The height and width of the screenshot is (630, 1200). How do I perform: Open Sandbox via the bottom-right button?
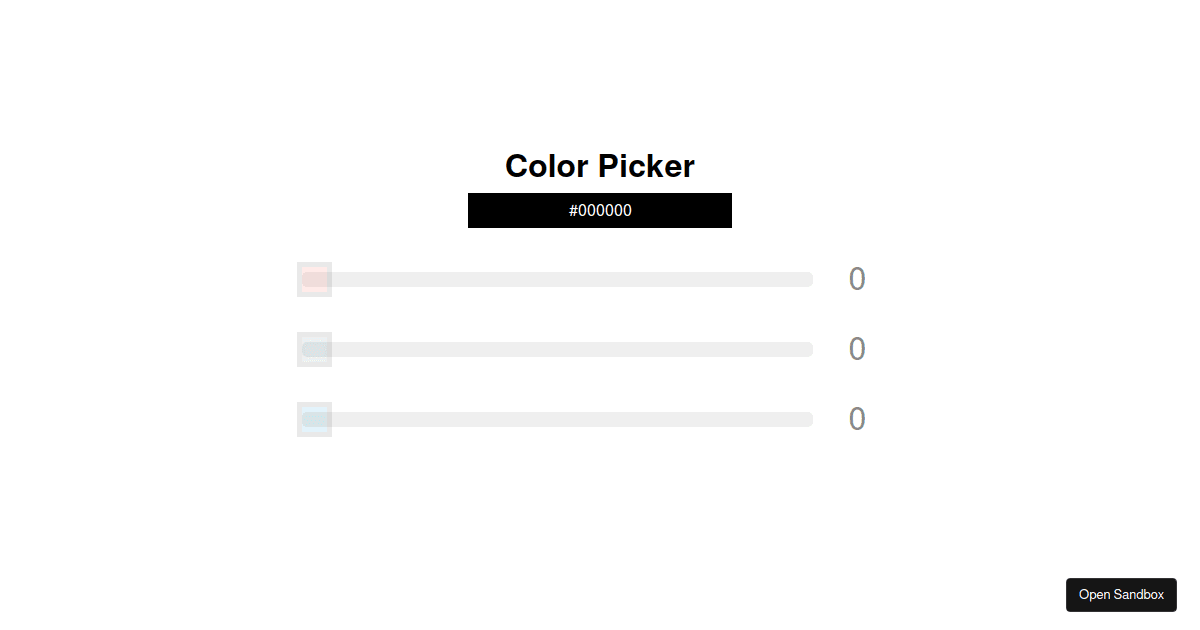[x=1121, y=594]
